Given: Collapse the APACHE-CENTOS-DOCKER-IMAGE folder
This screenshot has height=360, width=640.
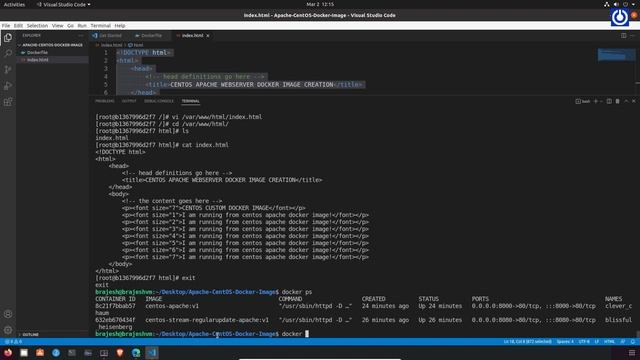Looking at the screenshot, I should (x=51, y=45).
